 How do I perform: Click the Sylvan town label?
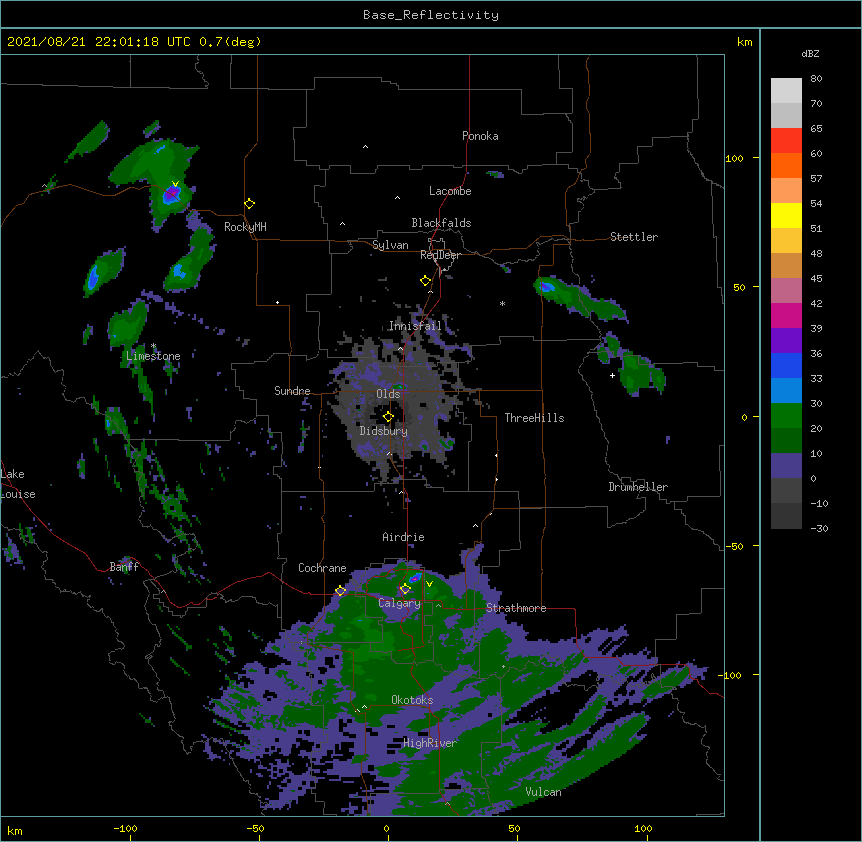click(x=390, y=245)
